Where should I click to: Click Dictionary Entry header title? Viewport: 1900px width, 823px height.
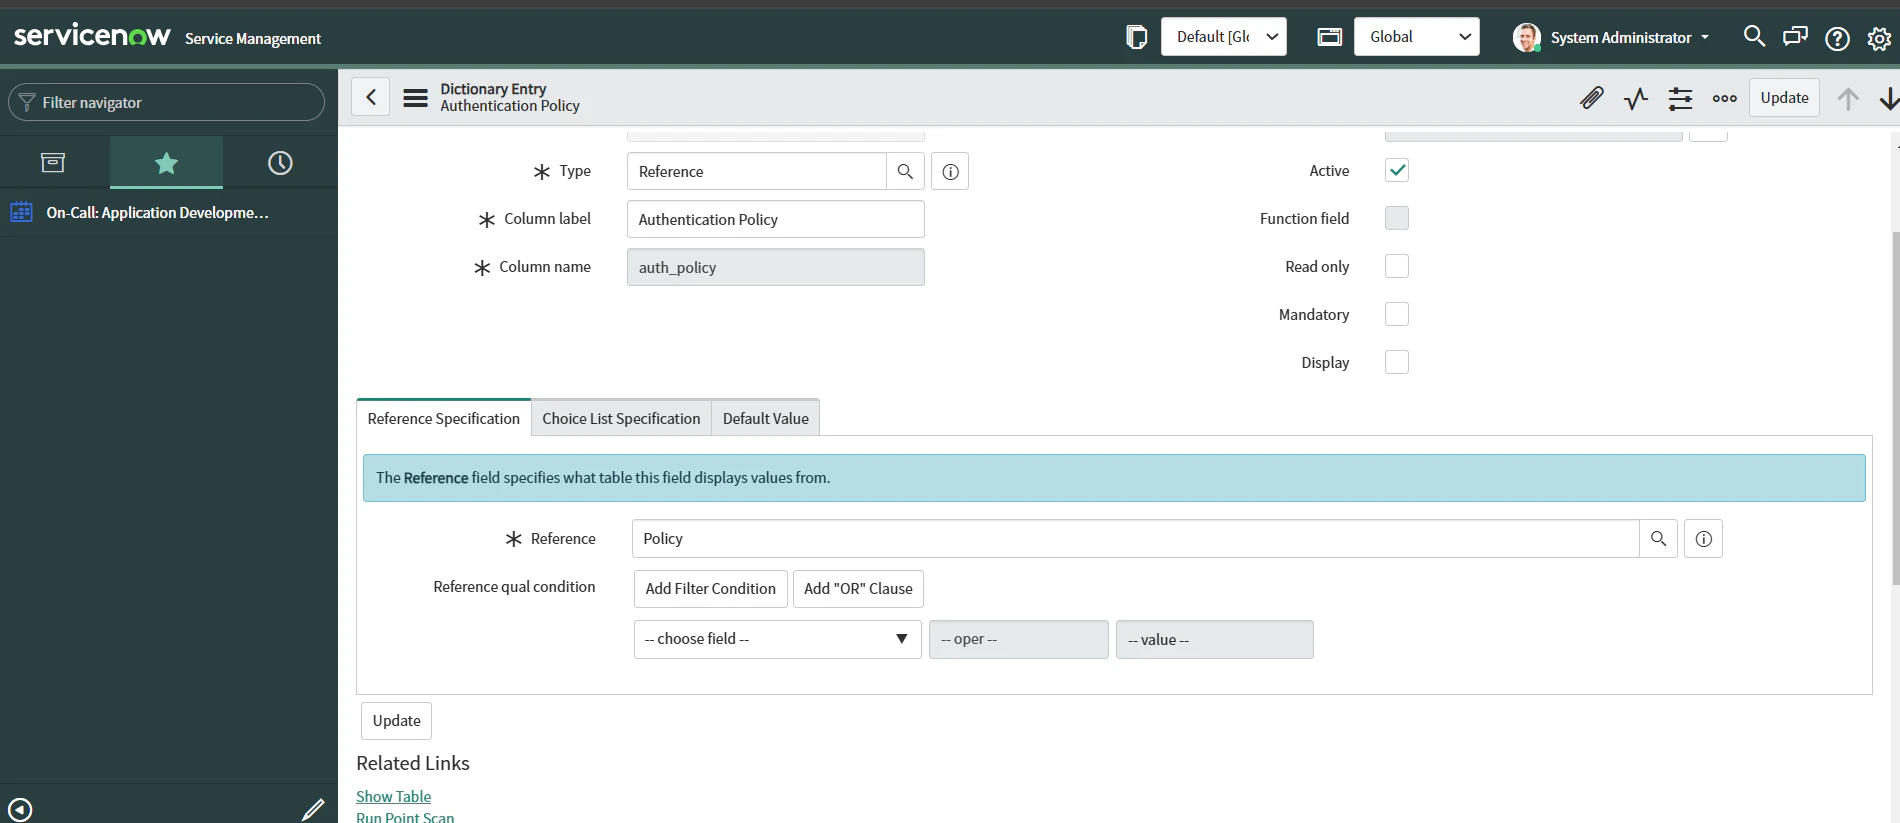tap(493, 89)
